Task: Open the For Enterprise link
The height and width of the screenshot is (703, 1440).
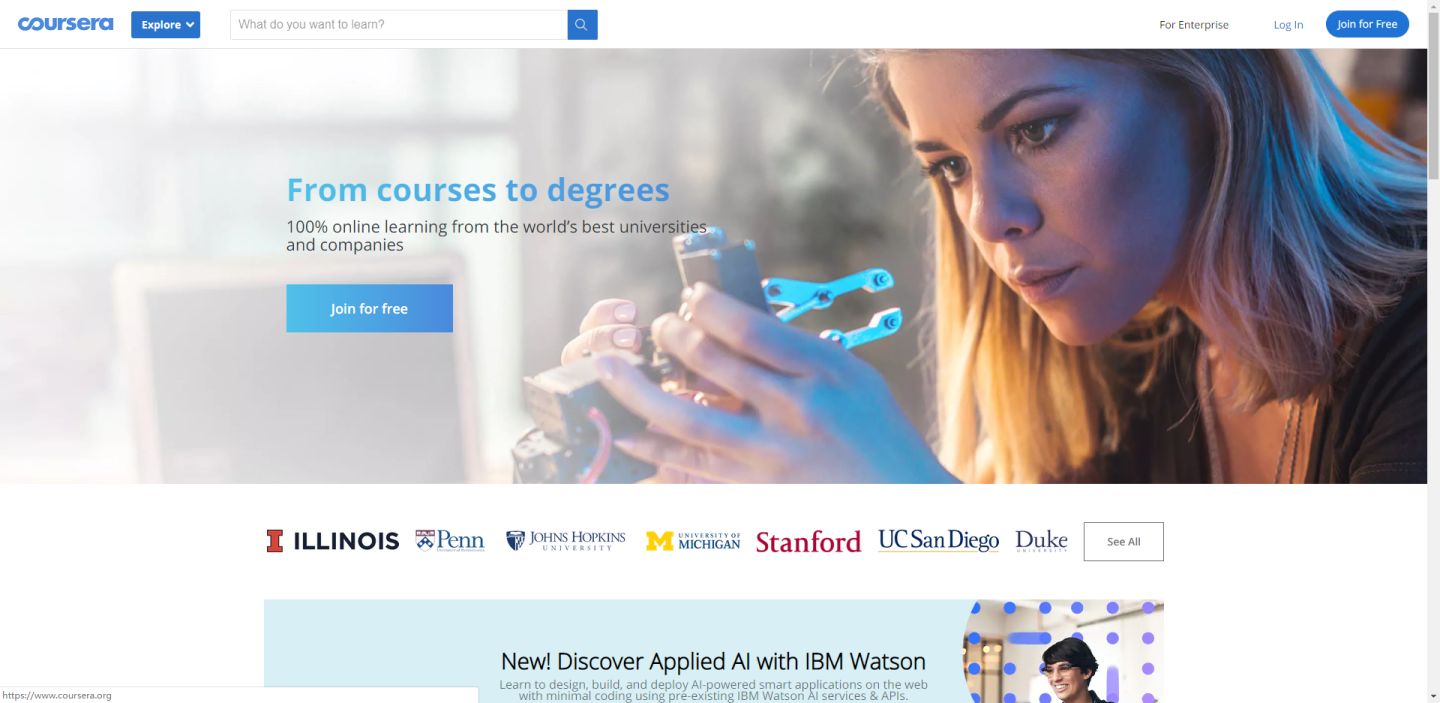Action: click(1194, 25)
